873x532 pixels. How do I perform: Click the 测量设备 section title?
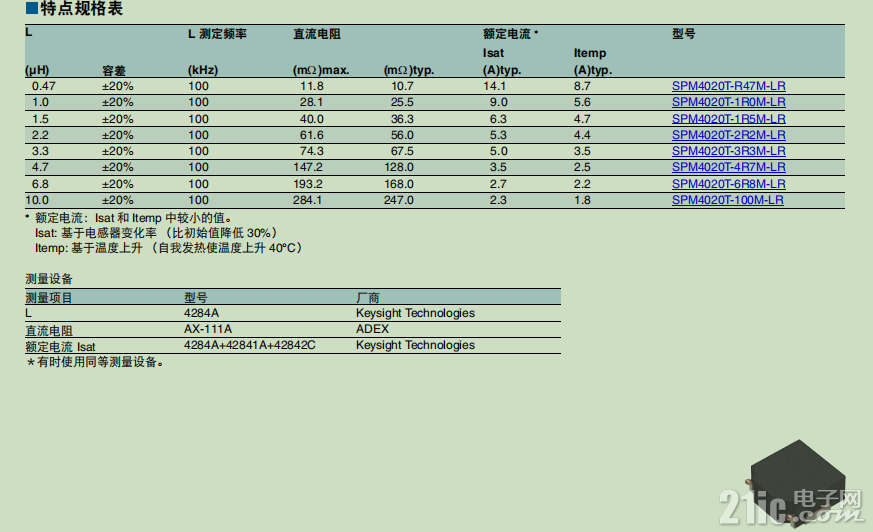(x=49, y=279)
